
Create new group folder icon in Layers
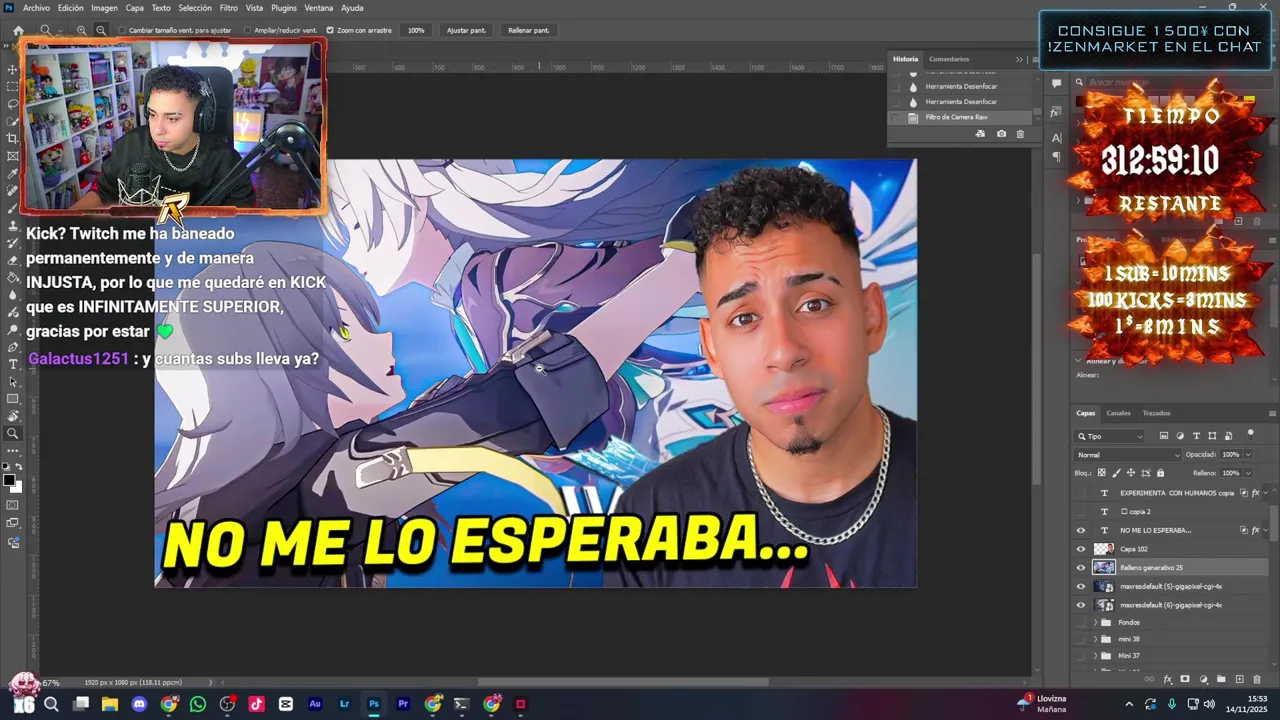click(x=1221, y=679)
